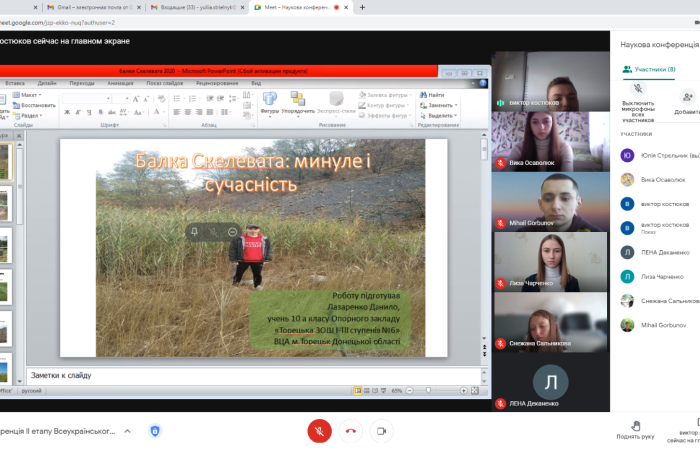The image size is (700, 450).
Task: Click the Raise hand icon
Action: [x=635, y=425]
